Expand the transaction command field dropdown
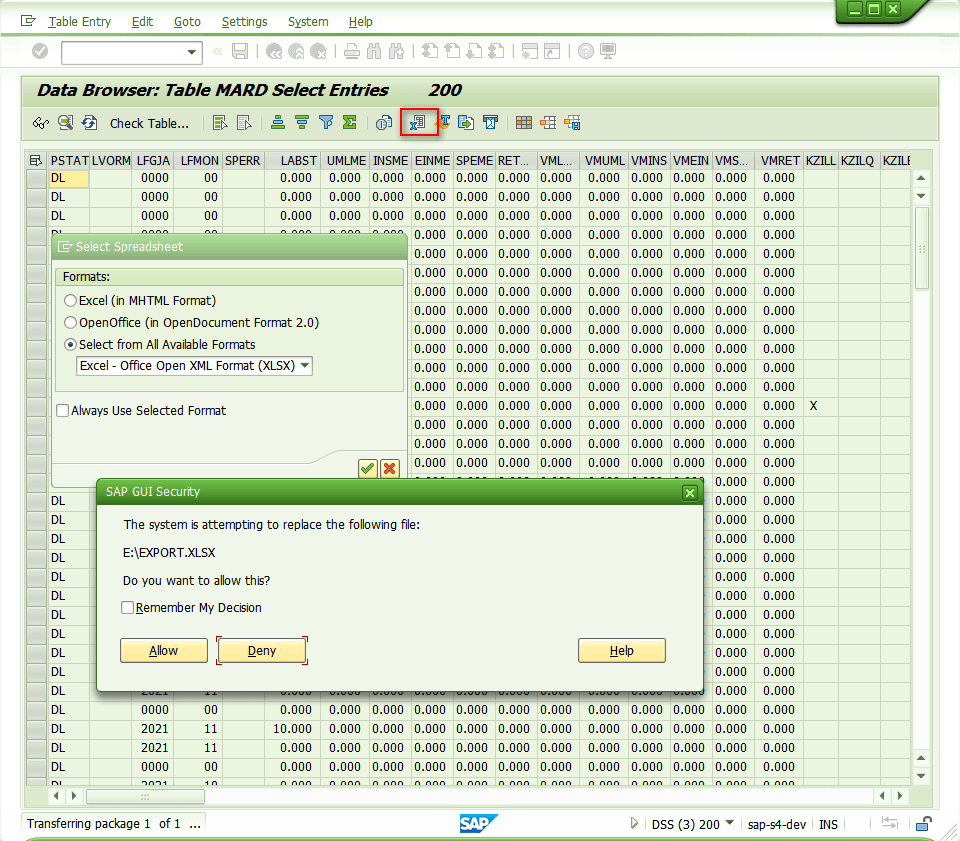960x841 pixels. (x=193, y=52)
